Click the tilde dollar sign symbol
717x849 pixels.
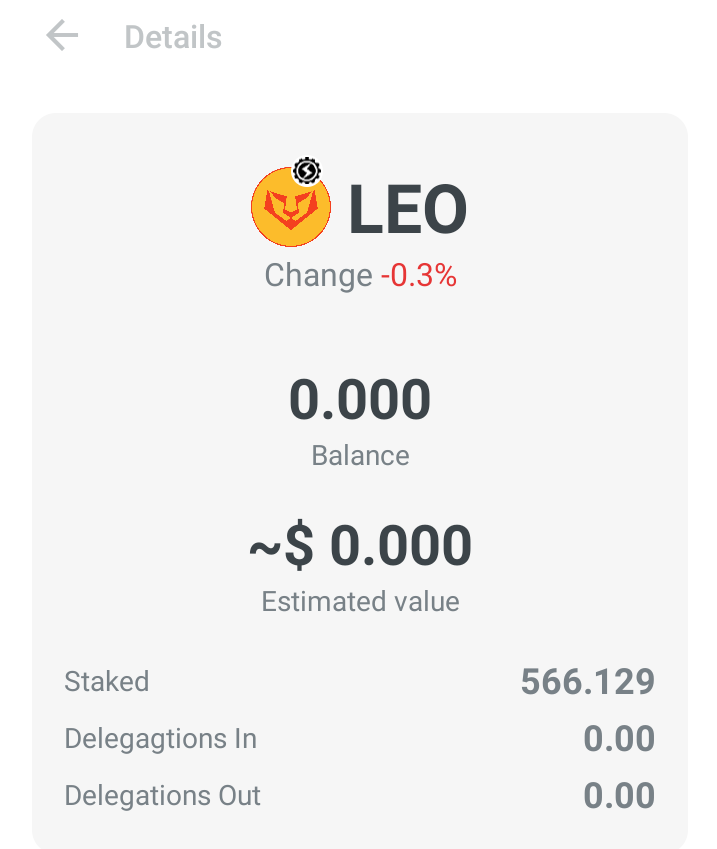[x=282, y=547]
